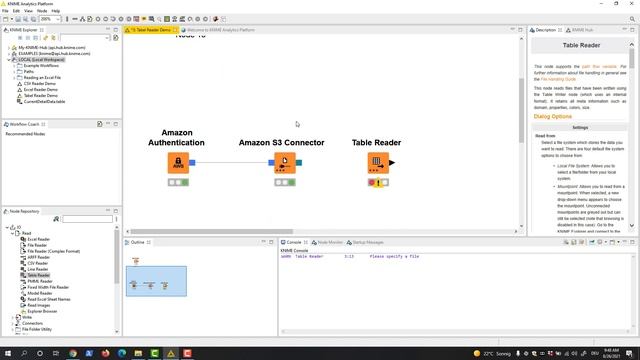Screen dimensions: 640x360
Task: Open the Windows Start menu
Action: click(x=7, y=353)
